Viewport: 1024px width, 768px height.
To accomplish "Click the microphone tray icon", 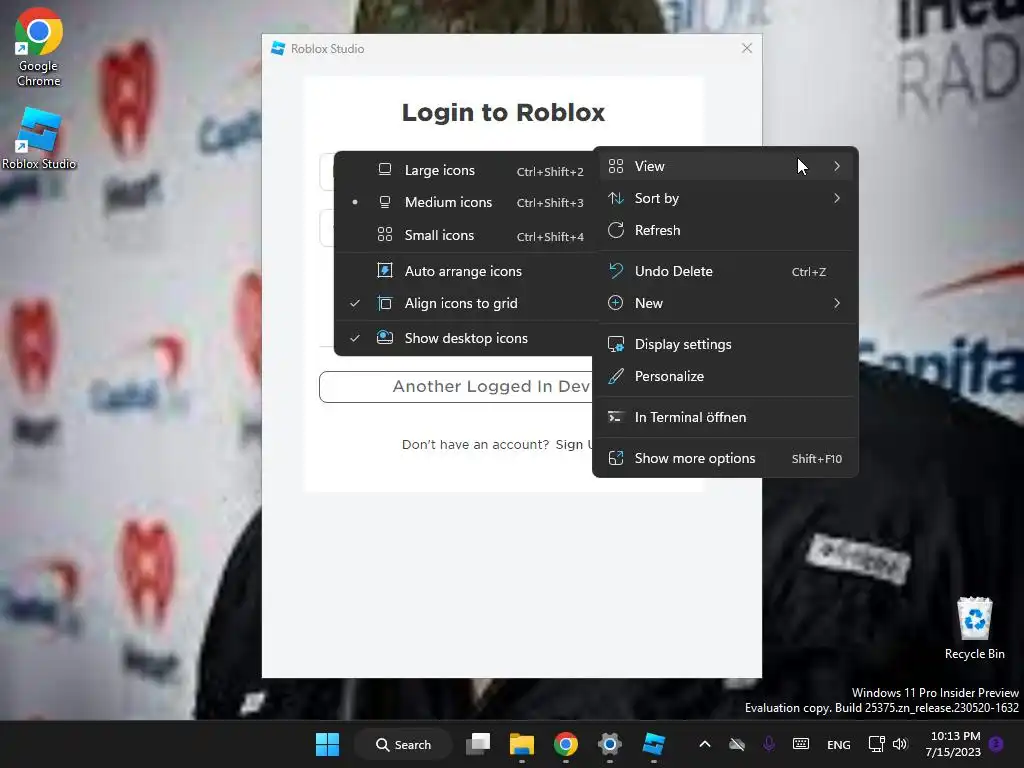I will click(x=769, y=744).
